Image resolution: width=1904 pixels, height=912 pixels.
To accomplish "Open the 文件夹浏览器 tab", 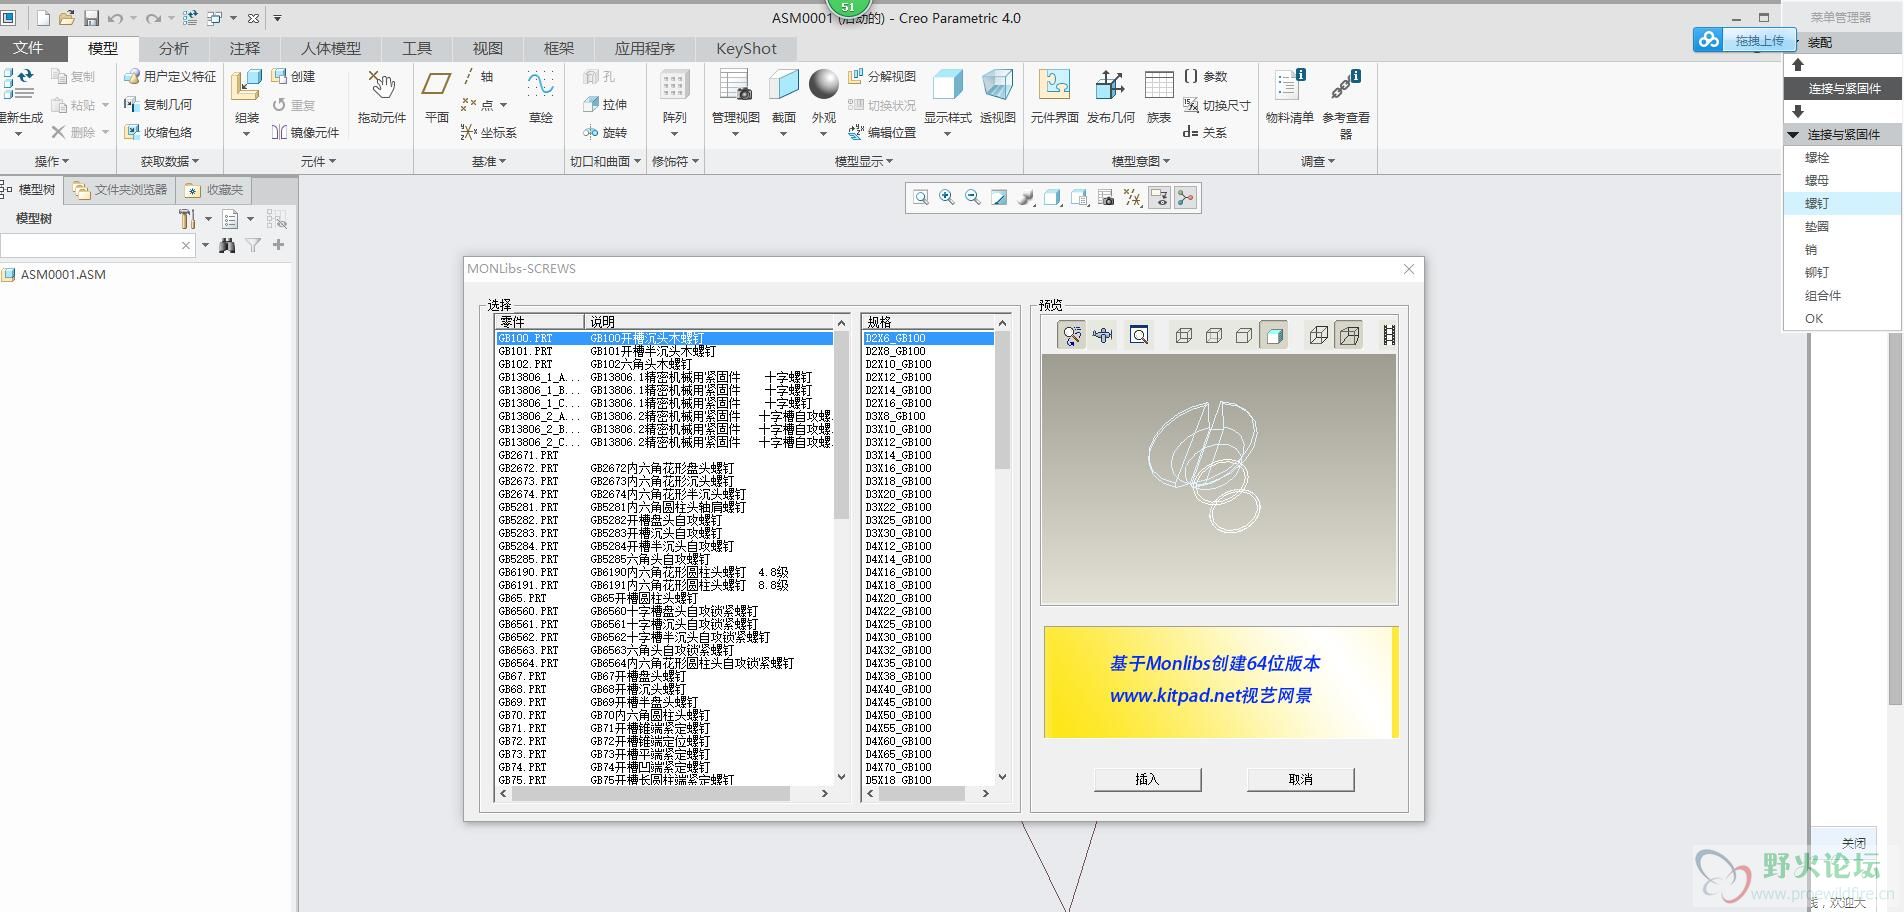I will click(120, 190).
